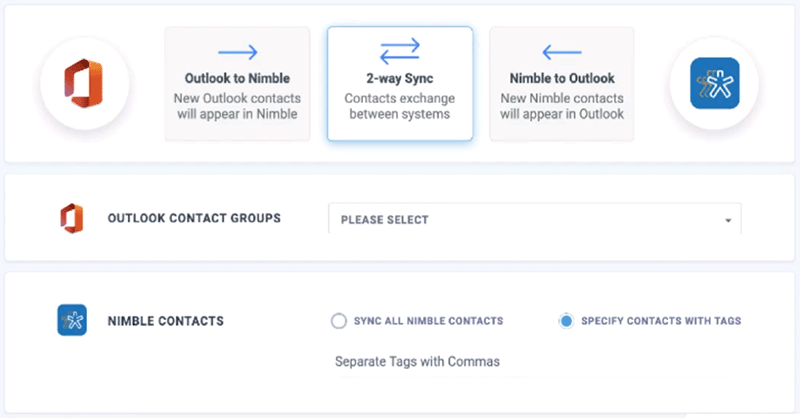Click the Separate Tags with Commas field
Screen dimensions: 800x418
529,362
